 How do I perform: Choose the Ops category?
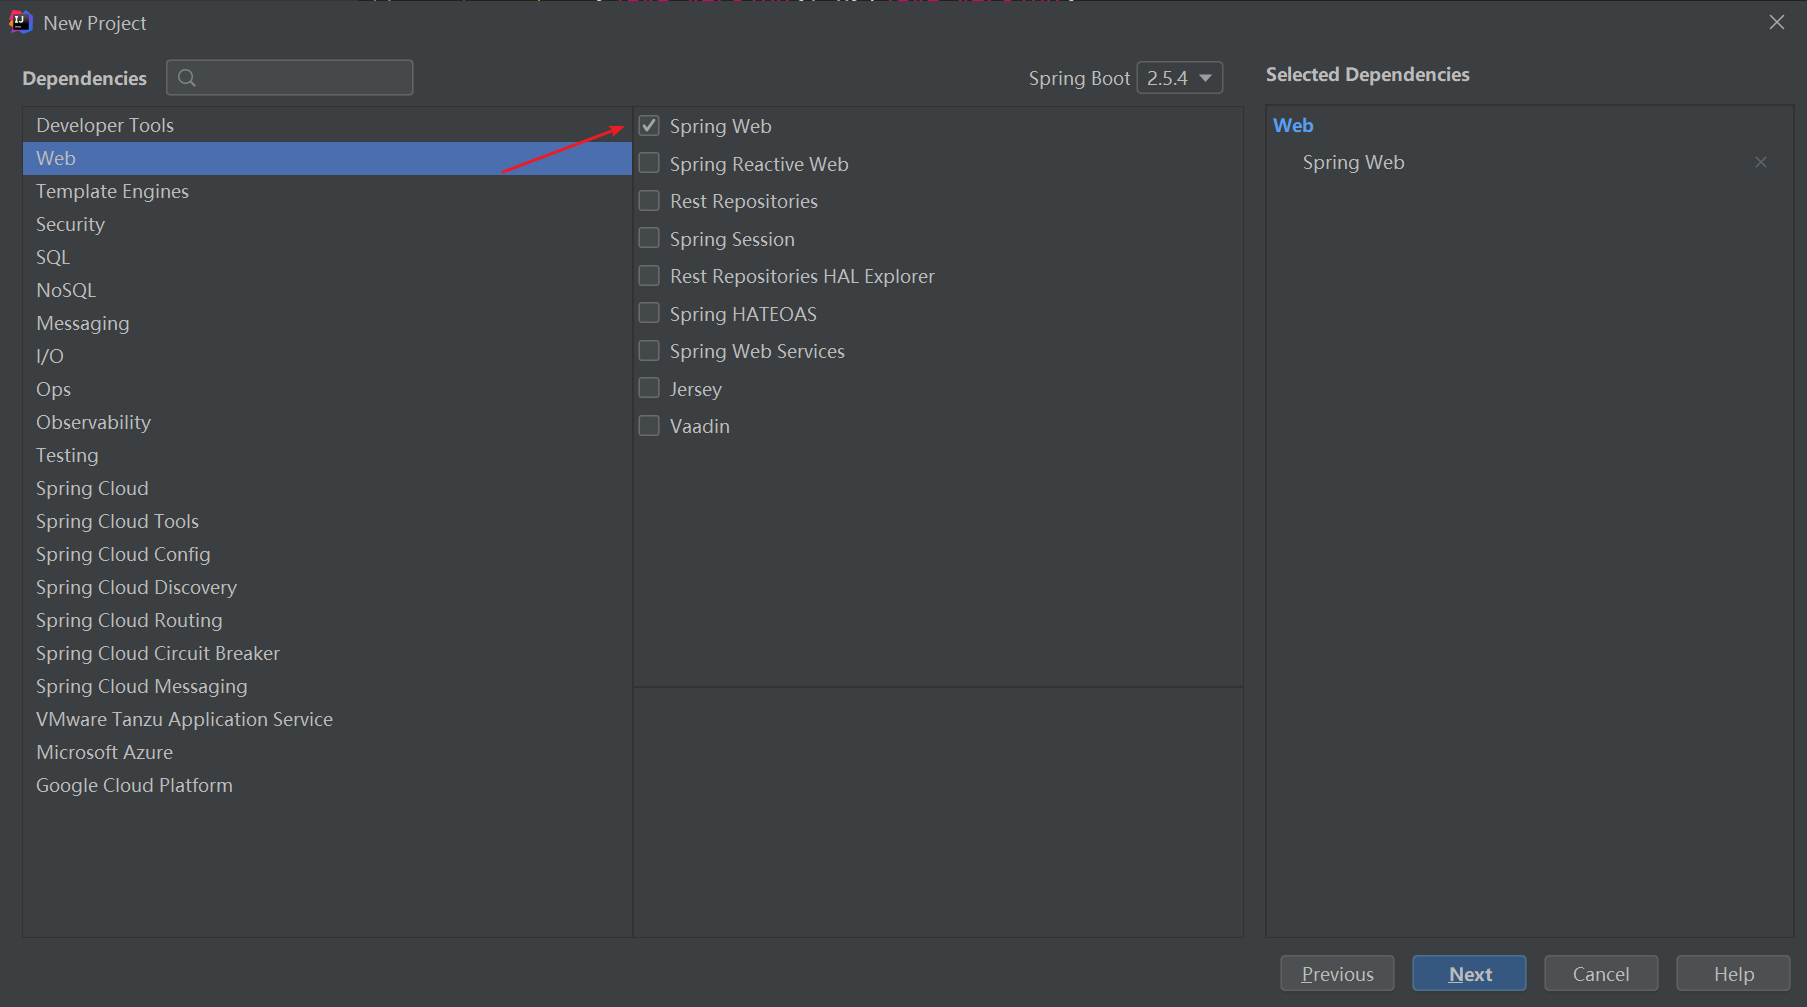(x=327, y=389)
